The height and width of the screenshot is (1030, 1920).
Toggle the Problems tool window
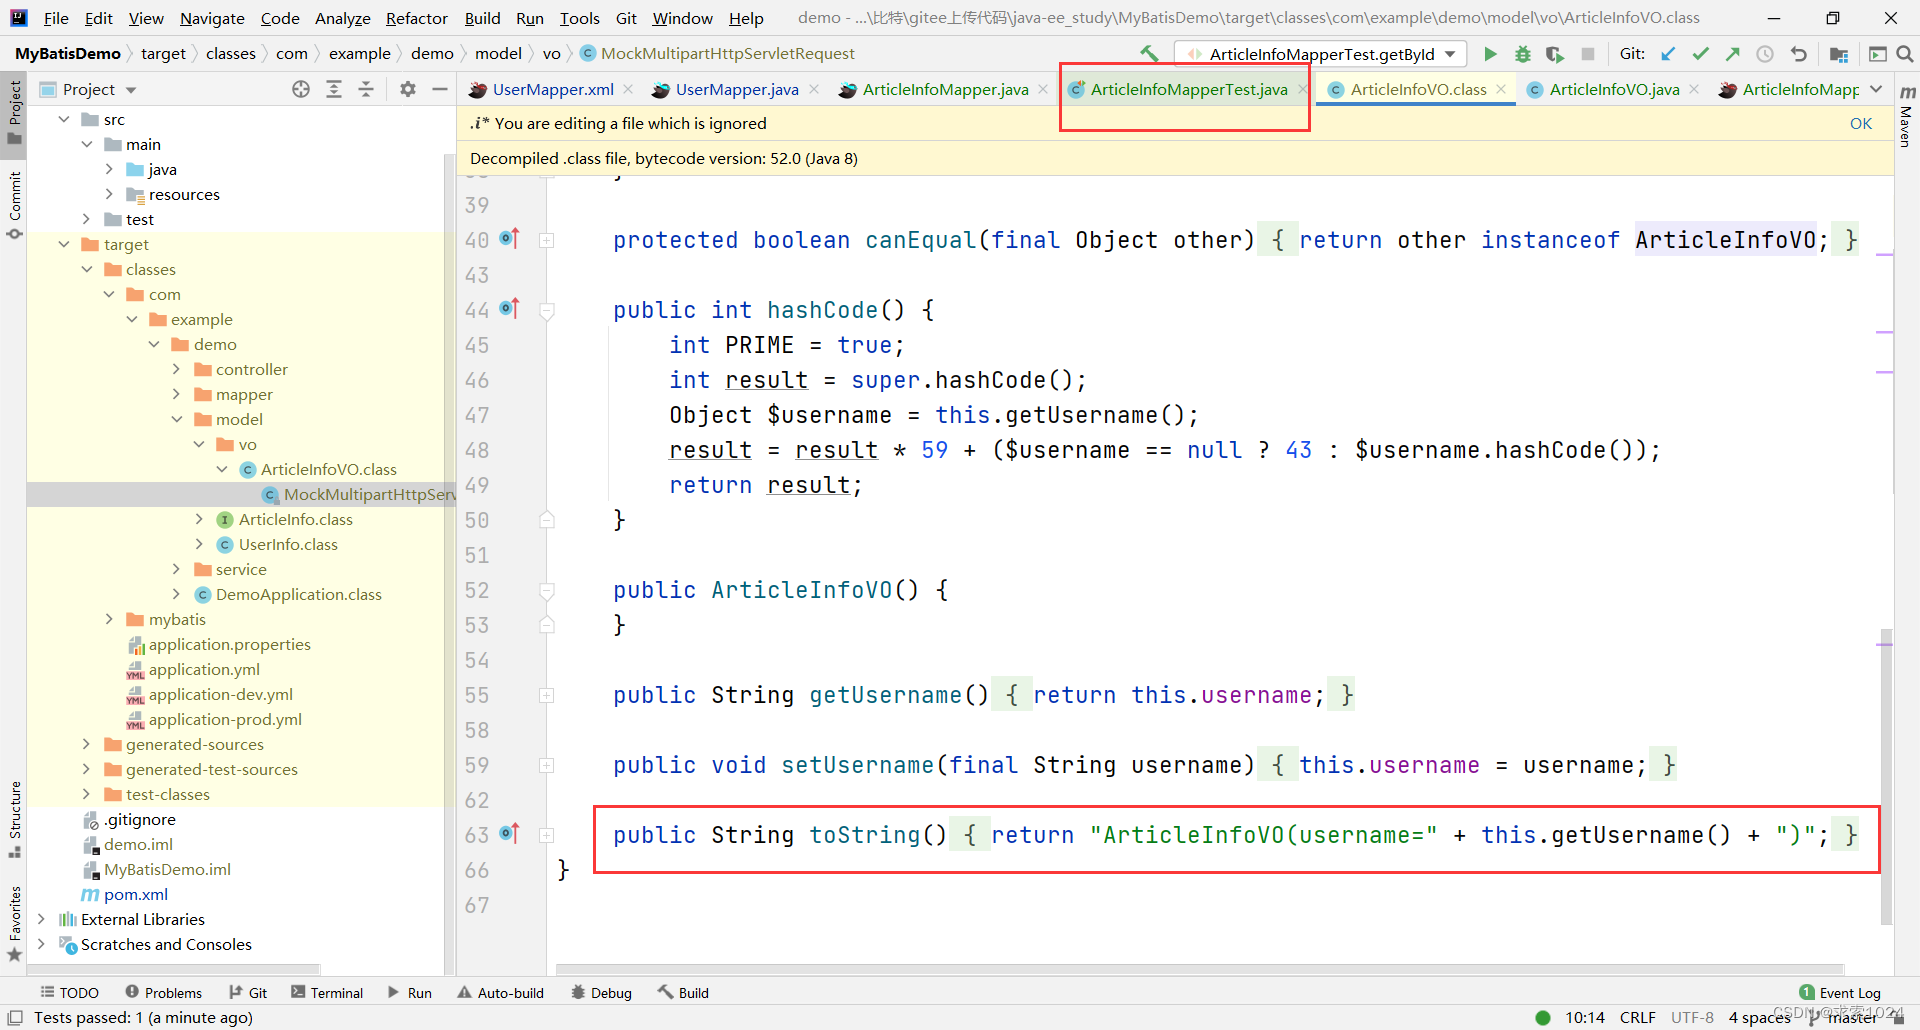(x=164, y=993)
